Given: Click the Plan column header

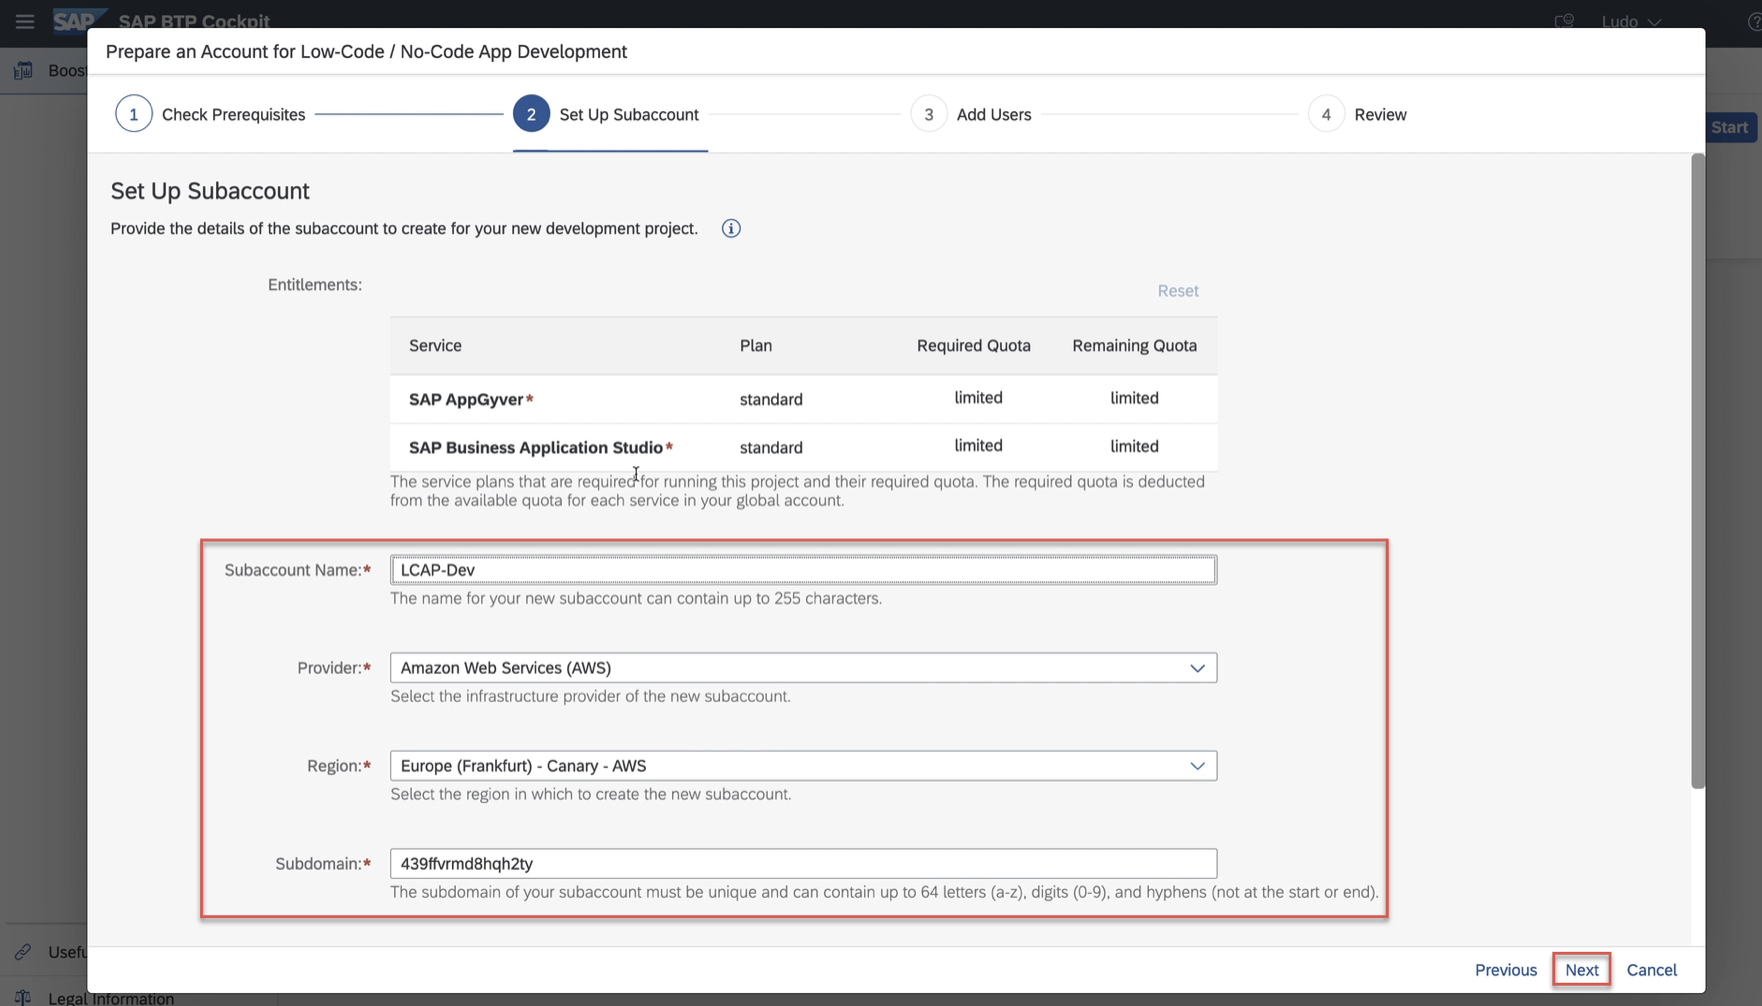Looking at the screenshot, I should [x=756, y=346].
